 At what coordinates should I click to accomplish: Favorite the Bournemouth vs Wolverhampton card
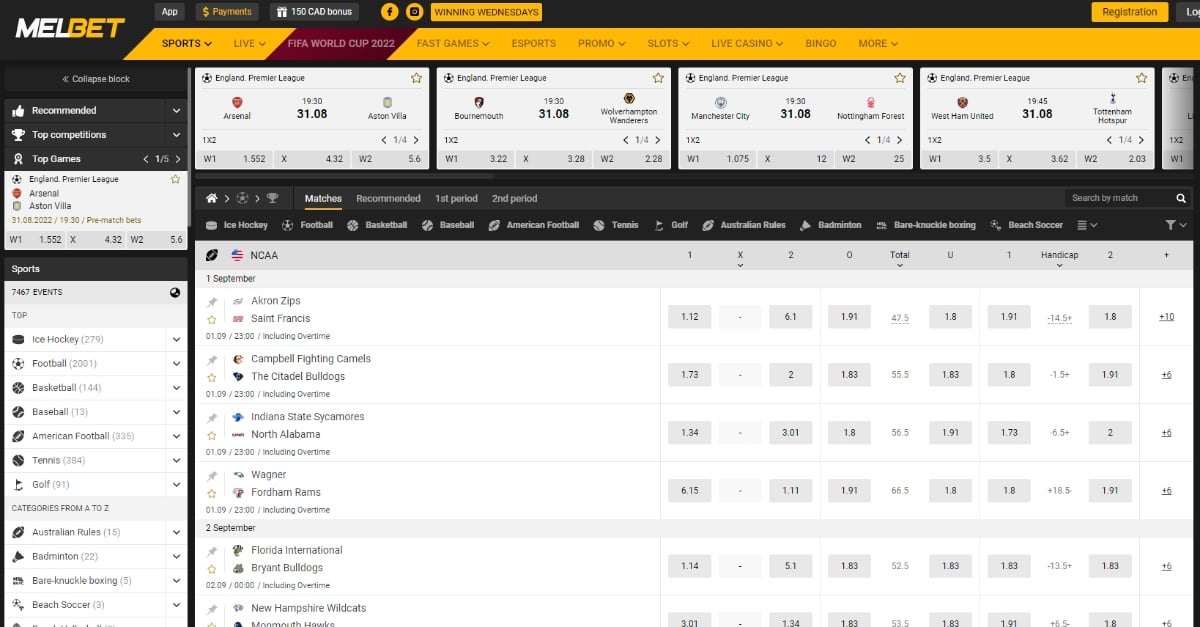(658, 77)
